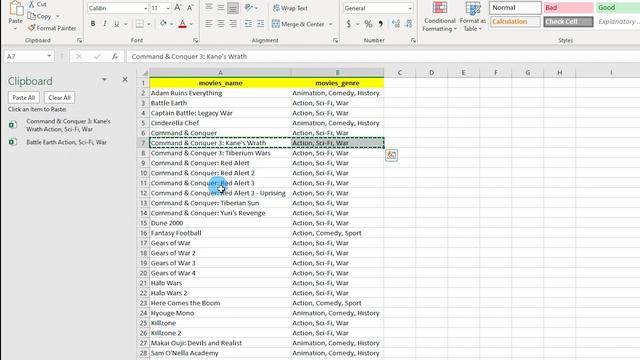
Task: Select column C header
Action: pyautogui.click(x=400, y=73)
